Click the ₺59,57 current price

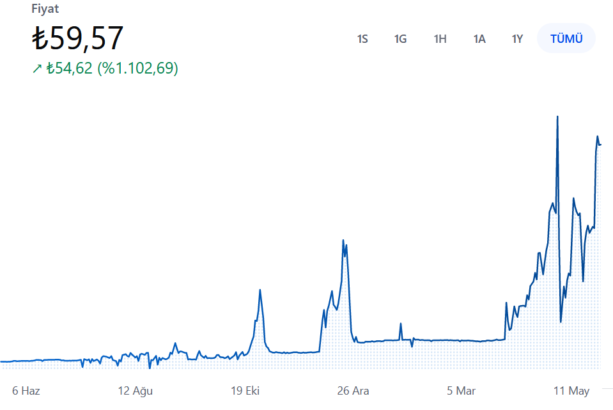pos(78,38)
